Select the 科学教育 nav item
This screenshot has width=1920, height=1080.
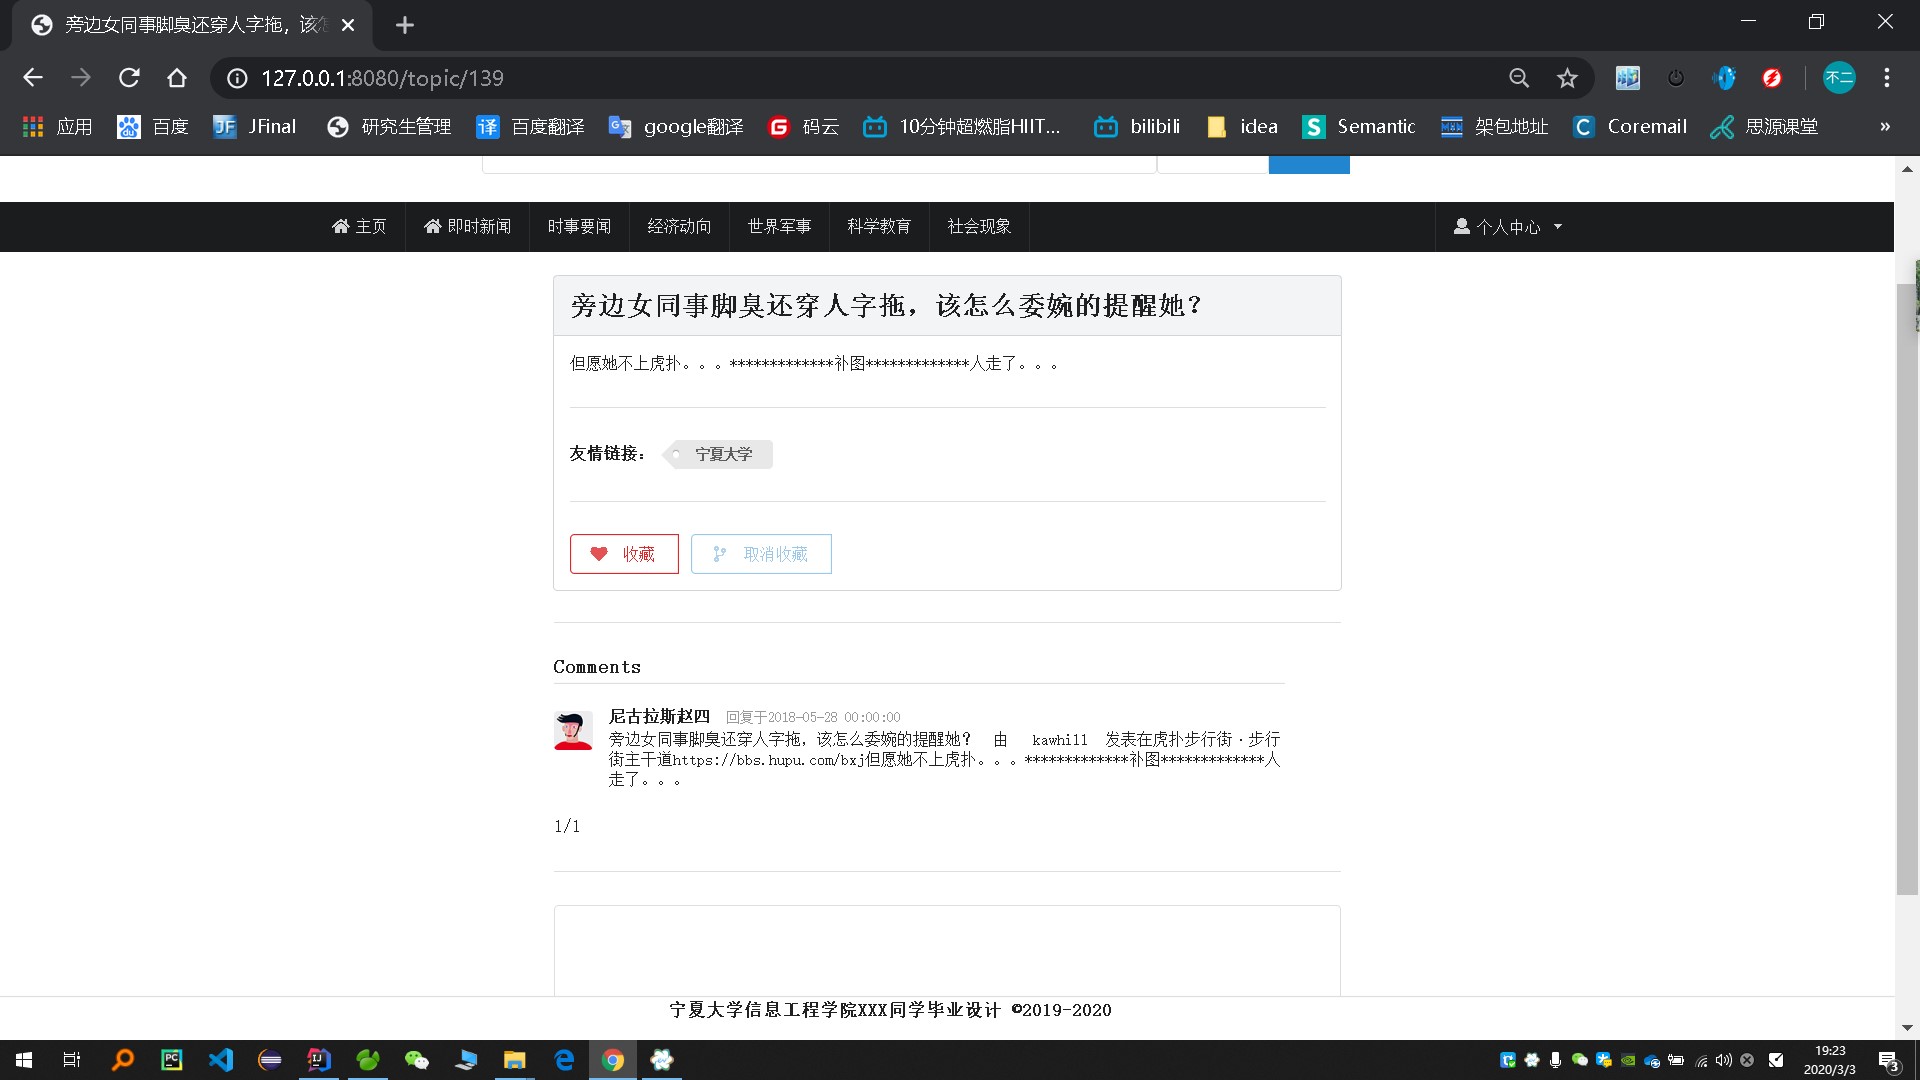(x=879, y=227)
